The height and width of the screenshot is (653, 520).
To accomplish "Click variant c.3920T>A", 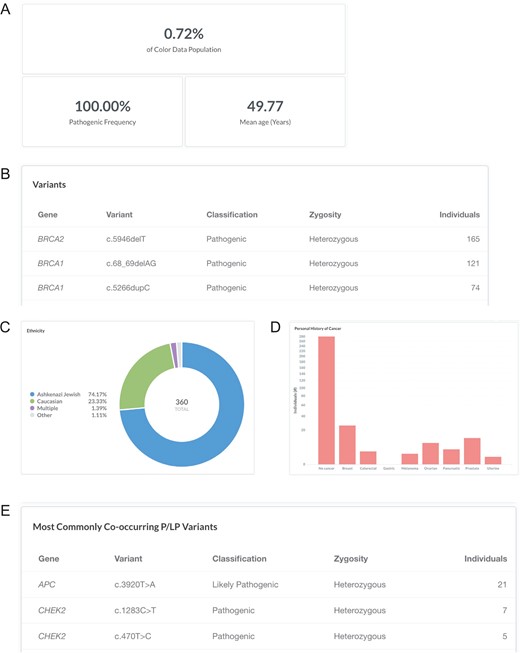I will [135, 585].
